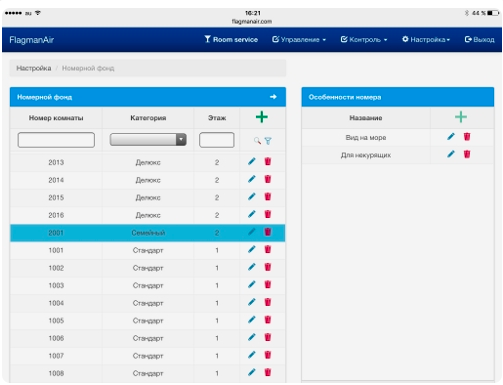The image size is (503, 385).
Task: Delete highlighted room 2001 with trash
Action: 268,232
